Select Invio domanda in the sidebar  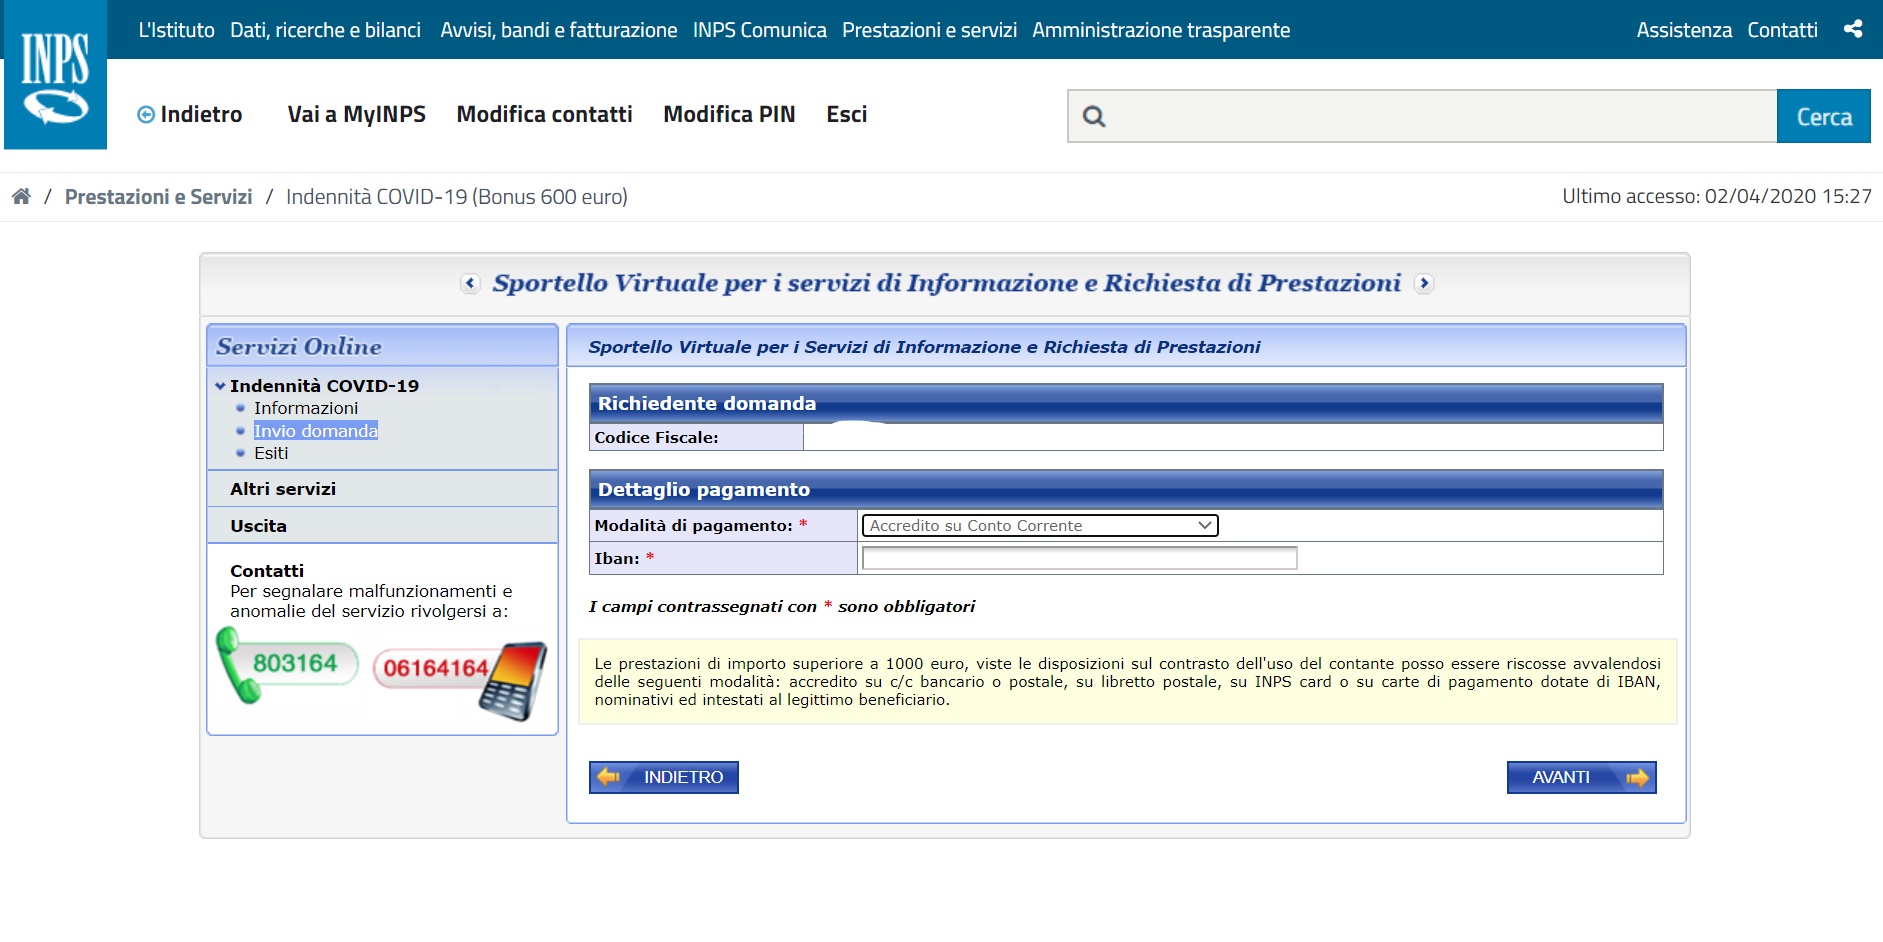click(x=316, y=431)
